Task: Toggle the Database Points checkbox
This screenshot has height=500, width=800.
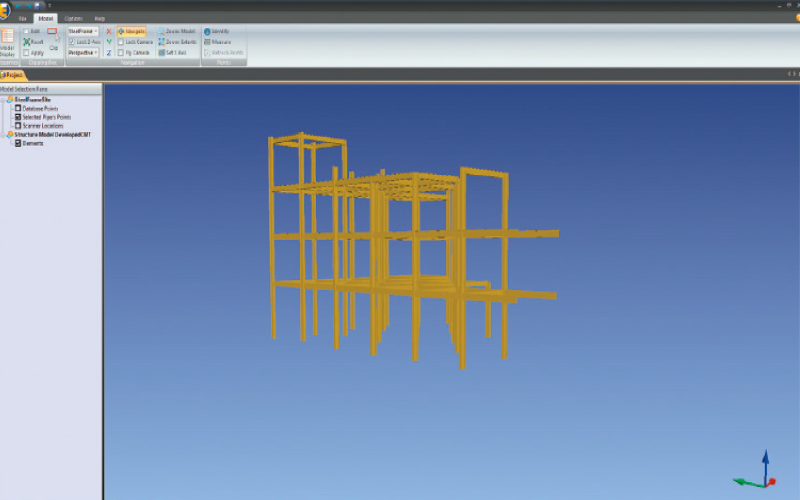Action: (x=18, y=108)
